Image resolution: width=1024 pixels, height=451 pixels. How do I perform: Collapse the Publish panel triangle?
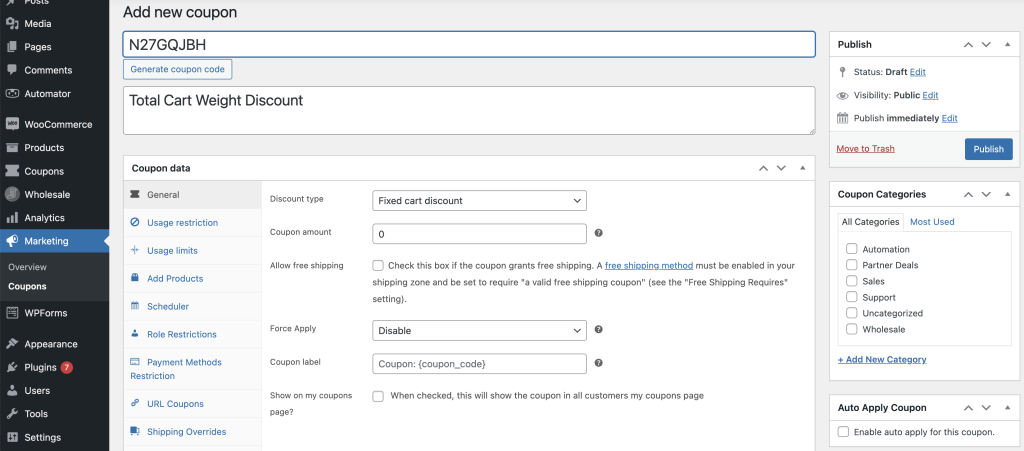point(1008,44)
